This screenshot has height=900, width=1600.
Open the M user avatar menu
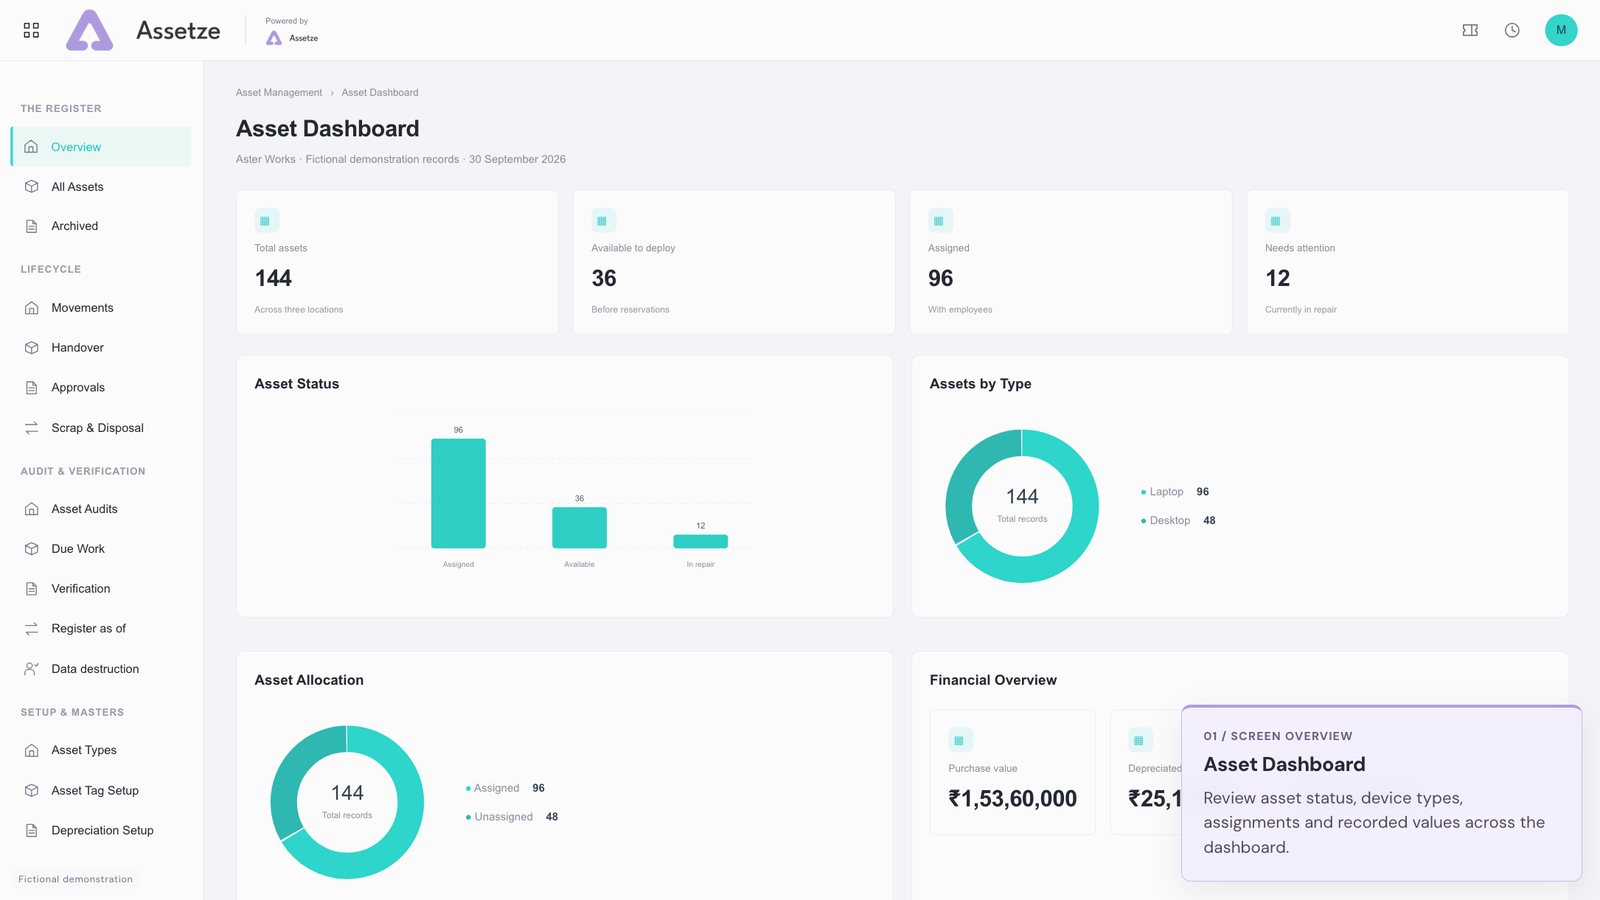(1560, 30)
